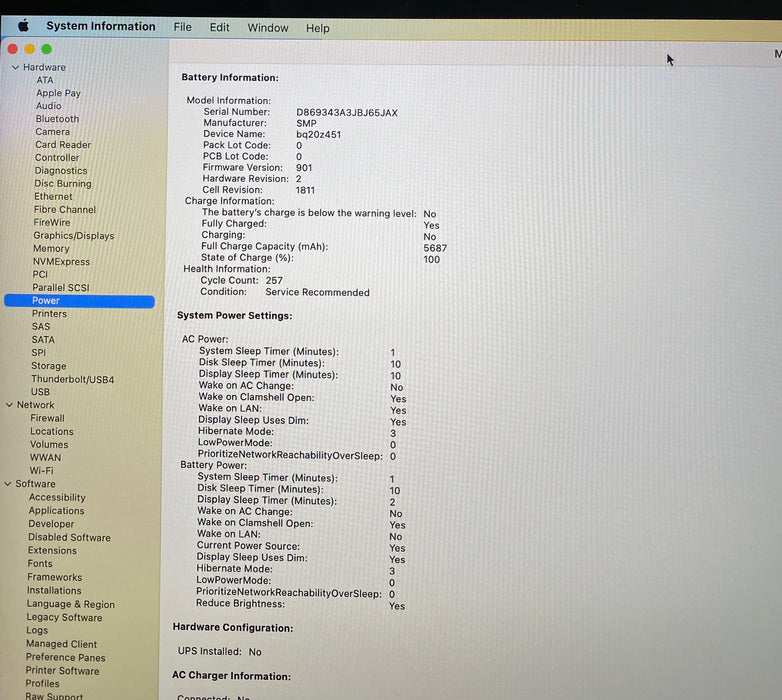Close the window with red button

click(13, 49)
